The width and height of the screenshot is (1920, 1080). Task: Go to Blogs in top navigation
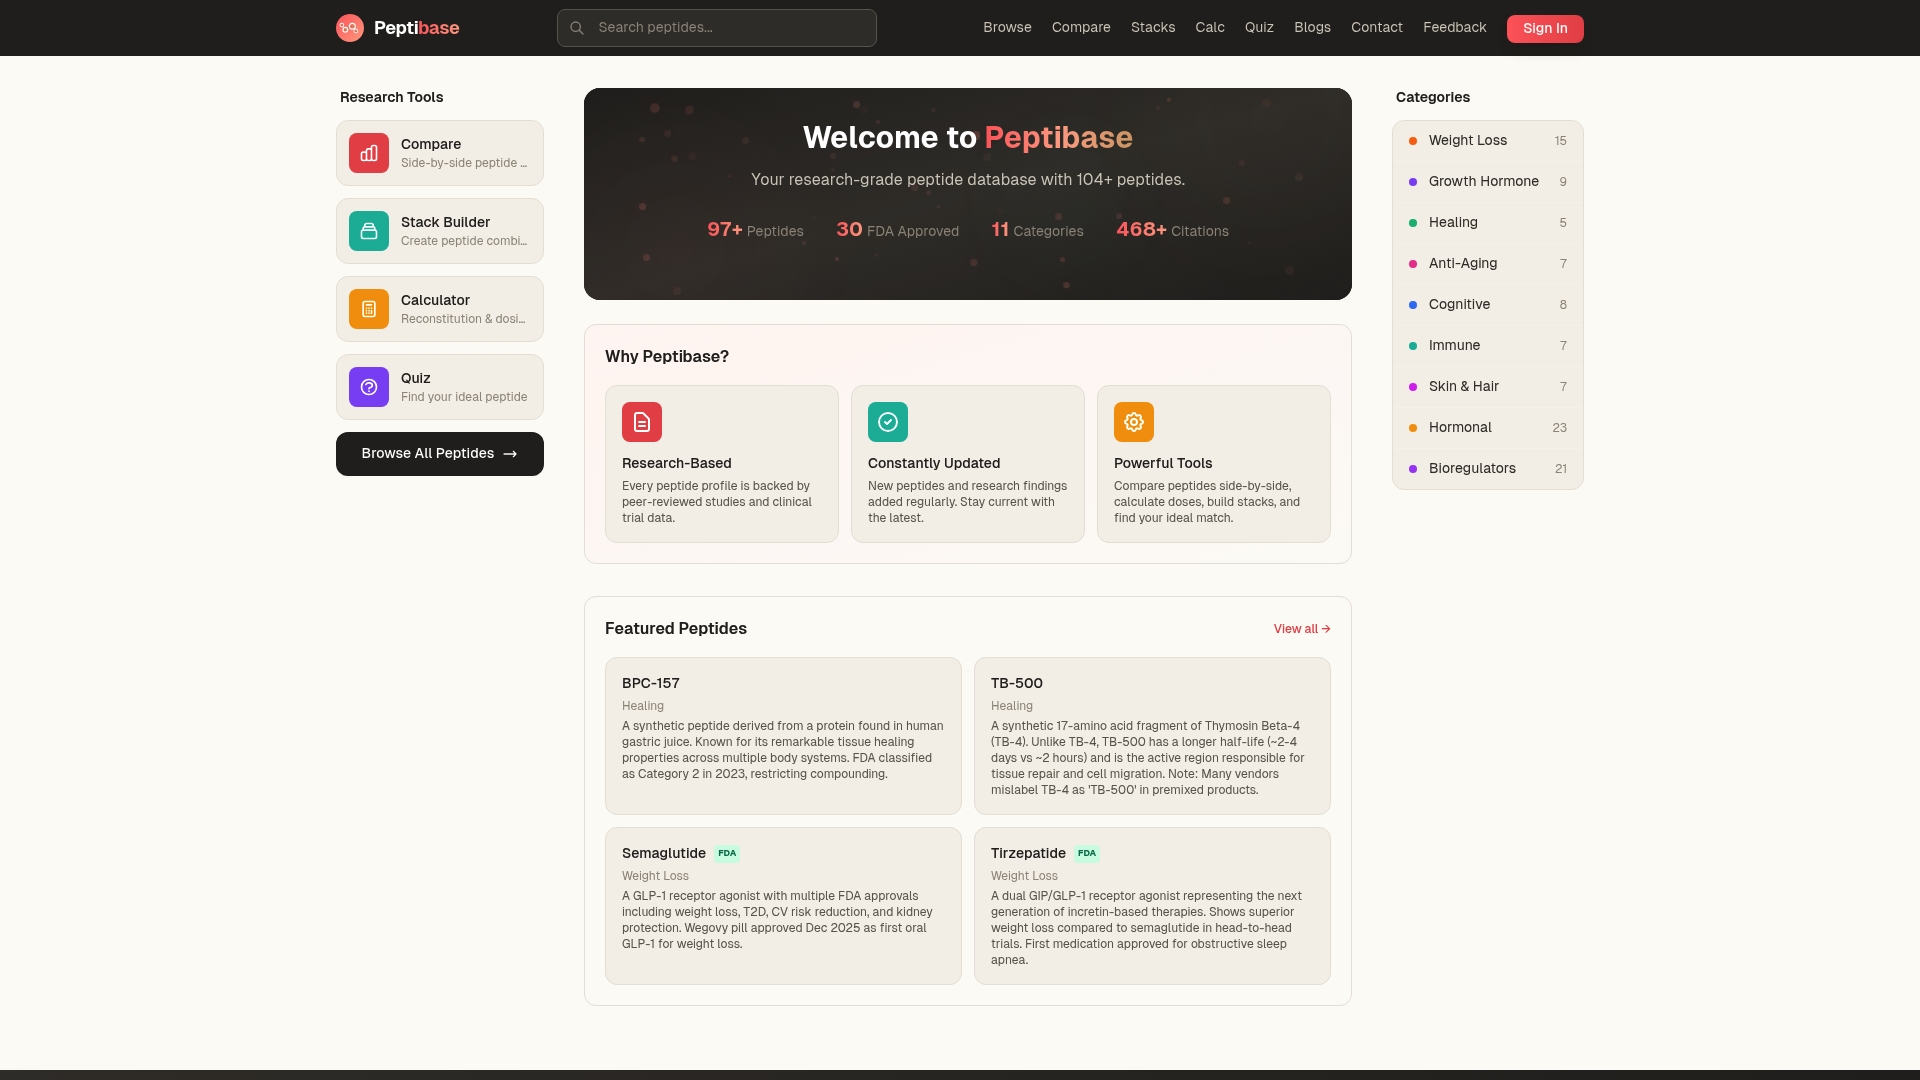[1312, 27]
